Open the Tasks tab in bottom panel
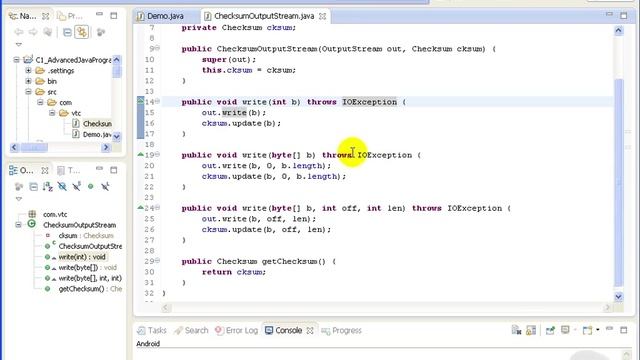This screenshot has height=360, width=640. 152,330
